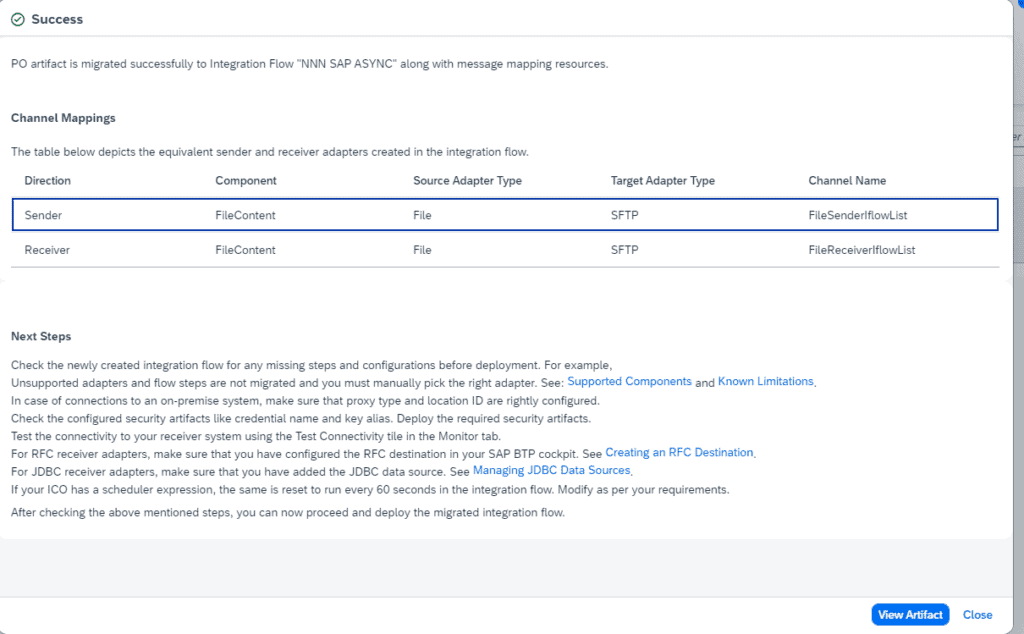Open Creating an RFC Destination link
The image size is (1024, 634).
(679, 452)
